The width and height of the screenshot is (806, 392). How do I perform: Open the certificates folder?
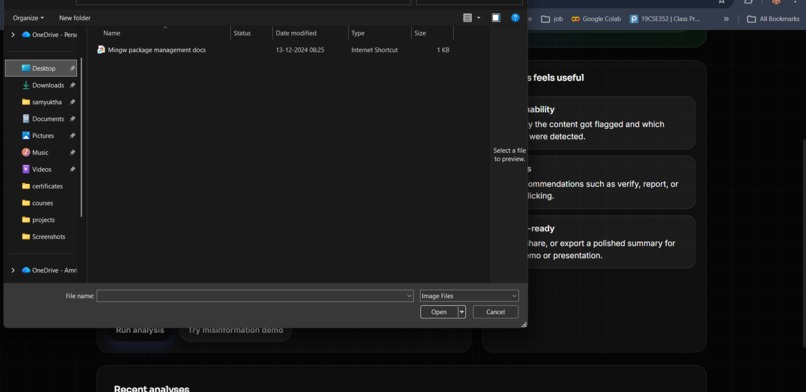click(43, 186)
